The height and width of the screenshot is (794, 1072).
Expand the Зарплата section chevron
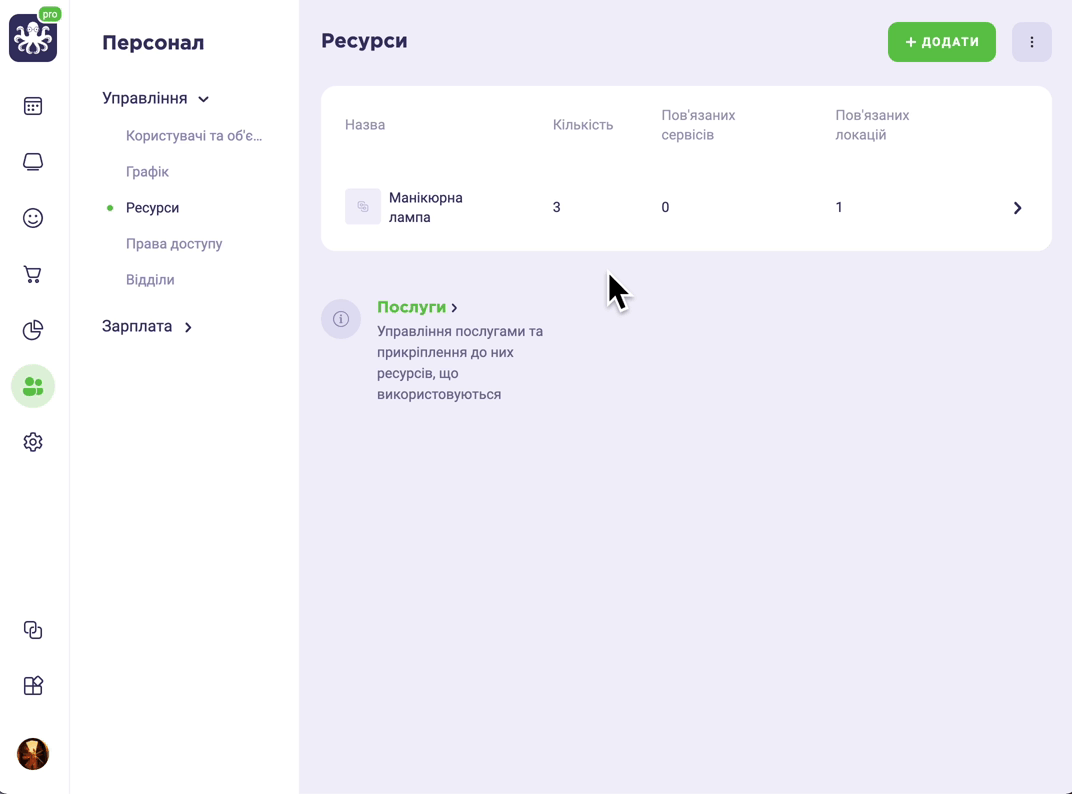[188, 328]
